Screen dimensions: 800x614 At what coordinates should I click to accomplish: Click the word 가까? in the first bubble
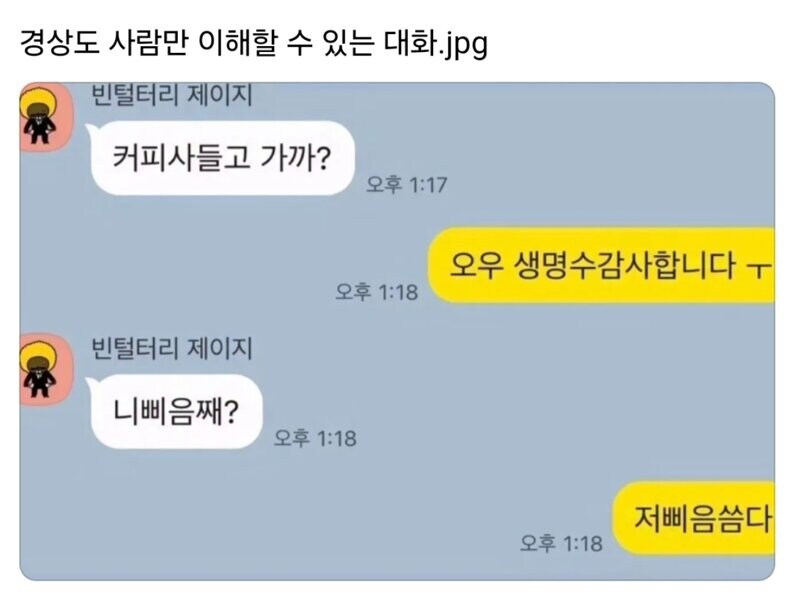296,158
